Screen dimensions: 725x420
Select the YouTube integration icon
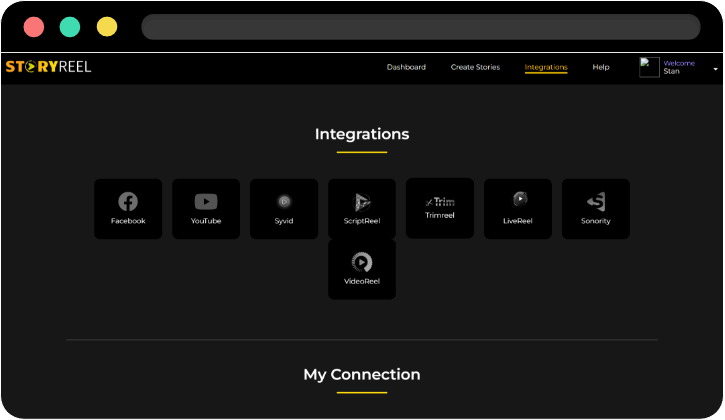206,202
